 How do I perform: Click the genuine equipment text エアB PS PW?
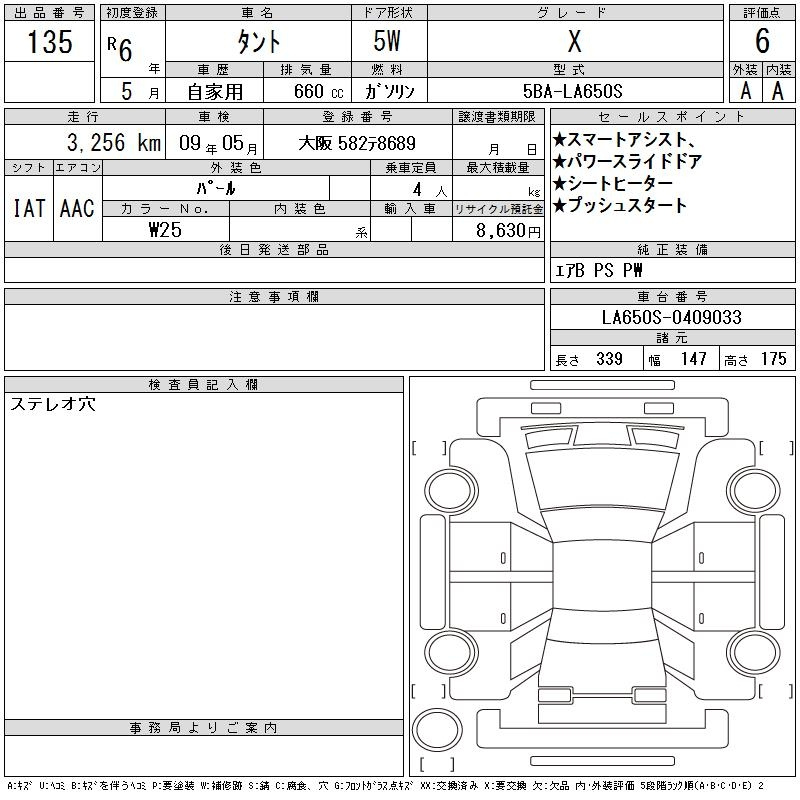pyautogui.click(x=598, y=270)
